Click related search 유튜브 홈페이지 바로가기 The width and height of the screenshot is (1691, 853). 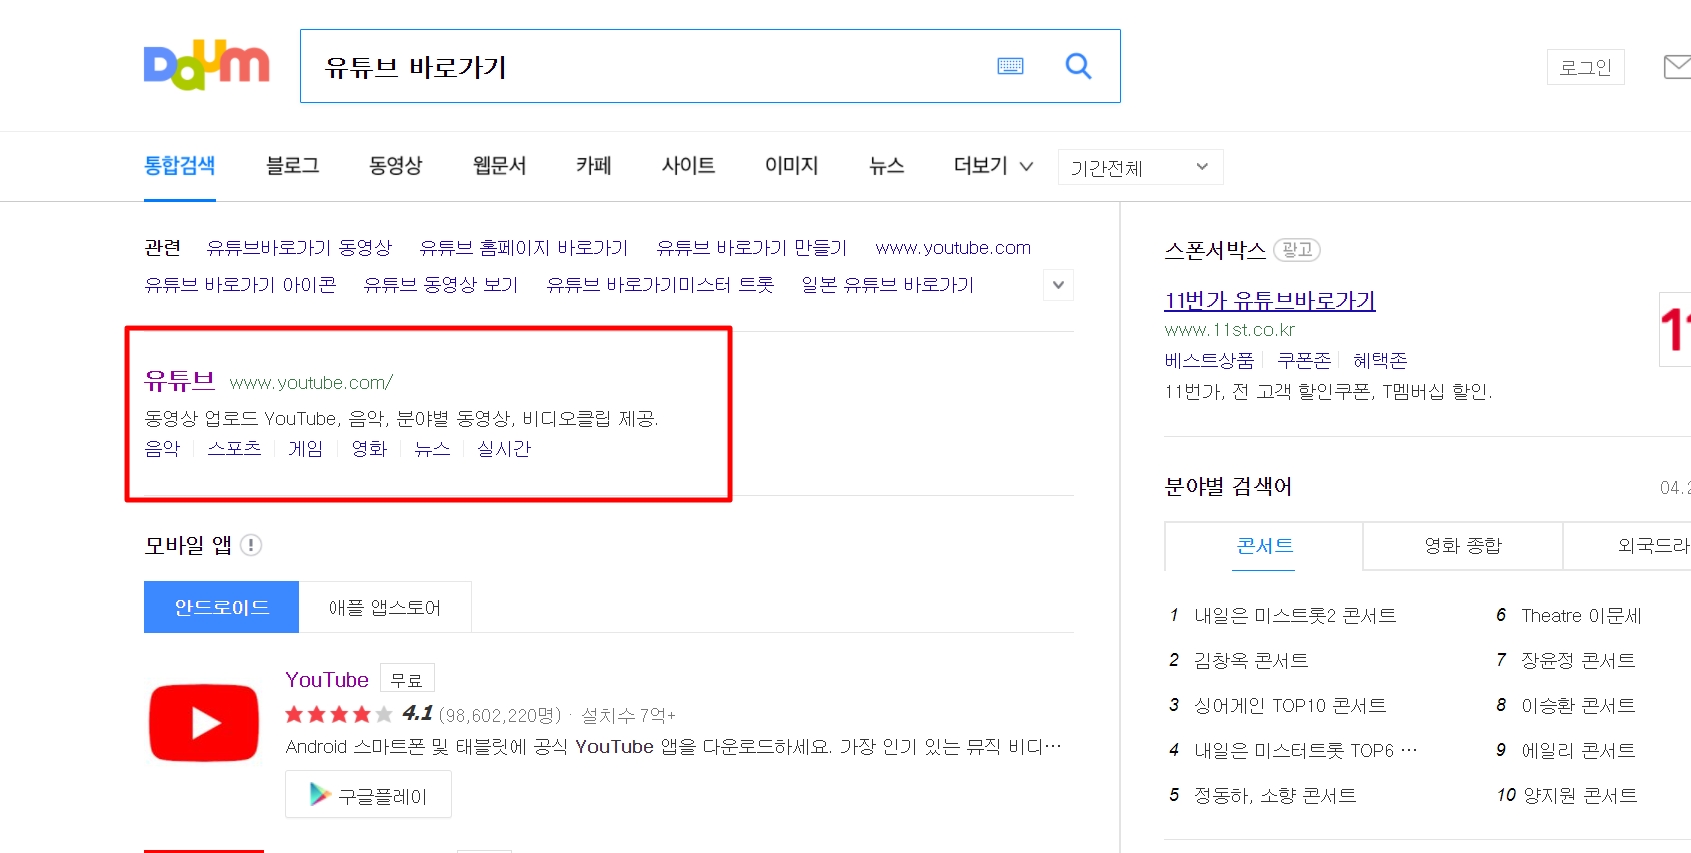(x=524, y=248)
